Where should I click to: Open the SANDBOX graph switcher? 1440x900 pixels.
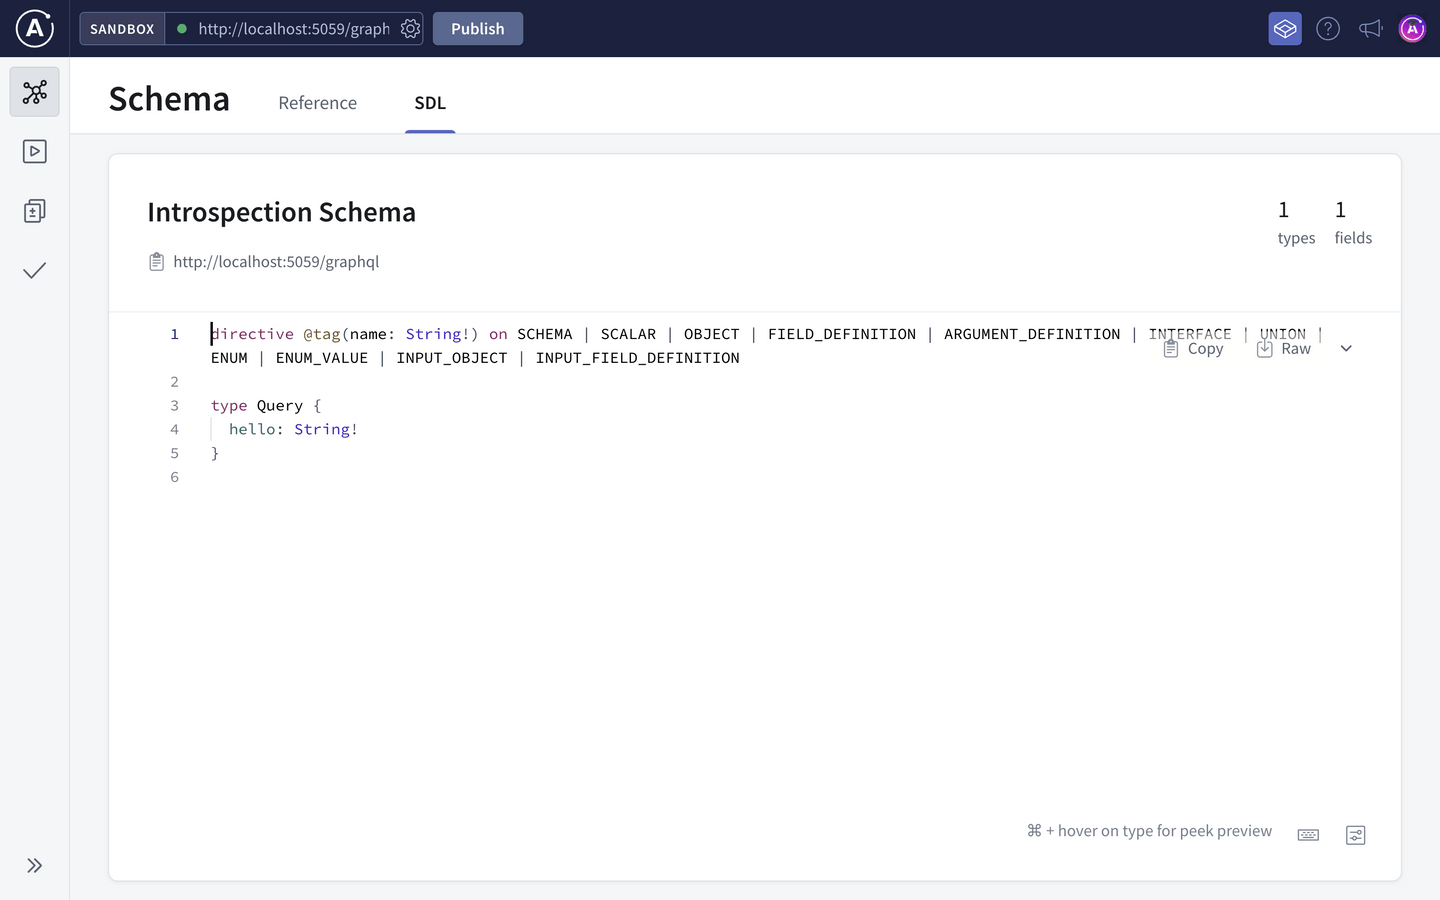pyautogui.click(x=121, y=29)
